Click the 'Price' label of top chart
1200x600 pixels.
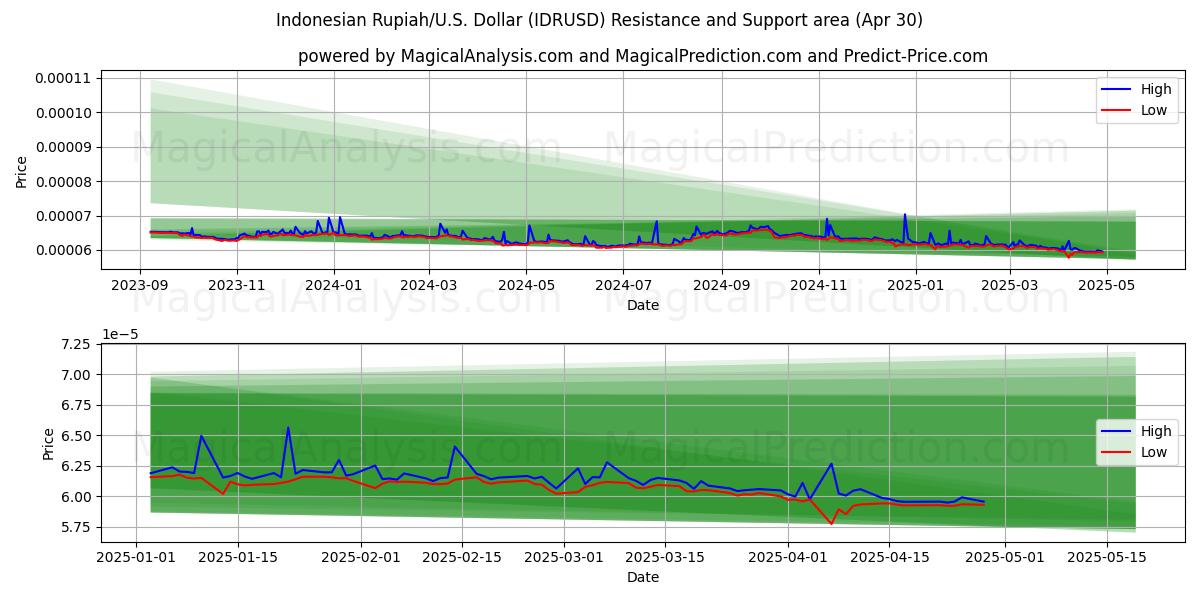(x=22, y=171)
